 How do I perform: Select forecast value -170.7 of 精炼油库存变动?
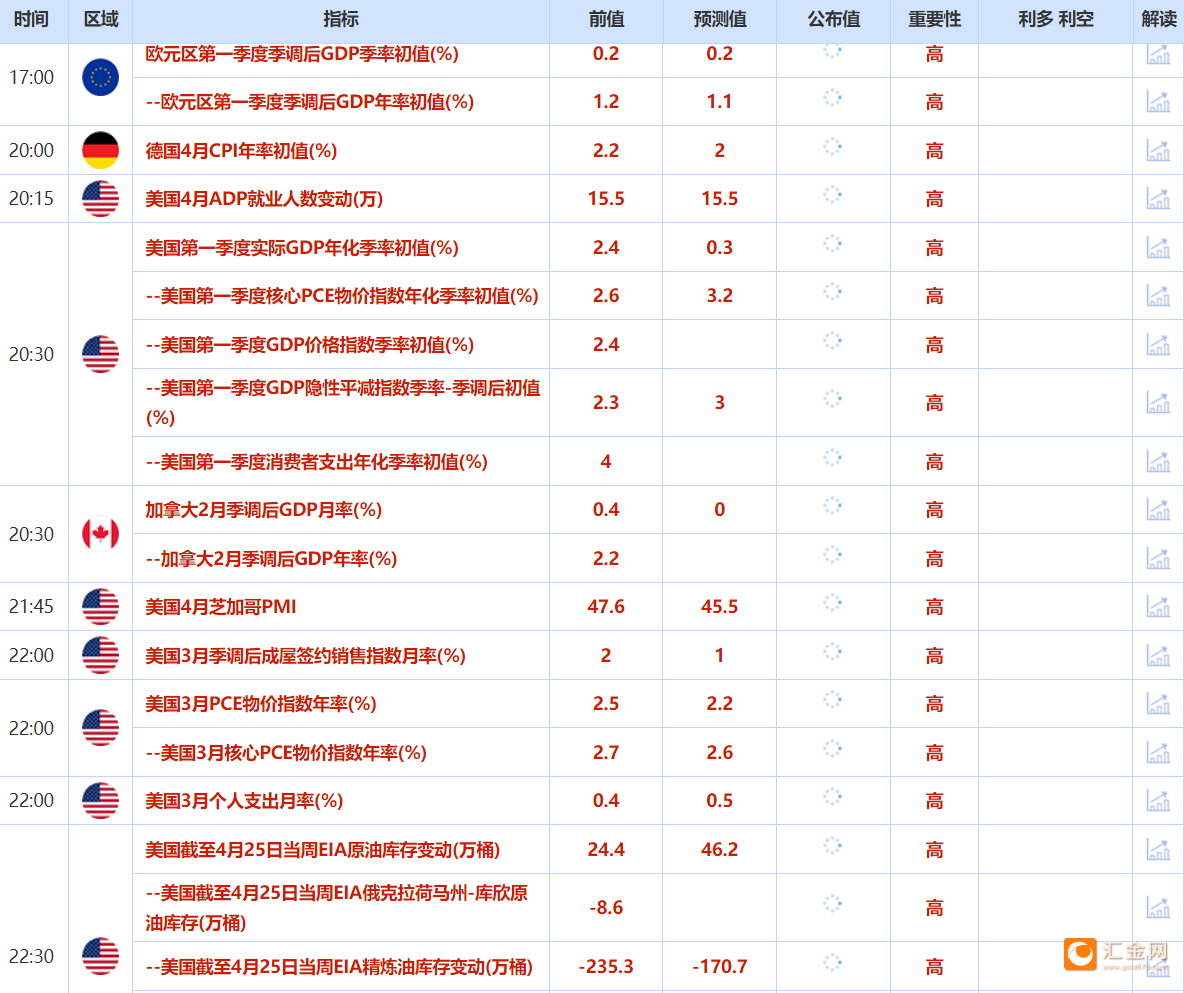[720, 967]
